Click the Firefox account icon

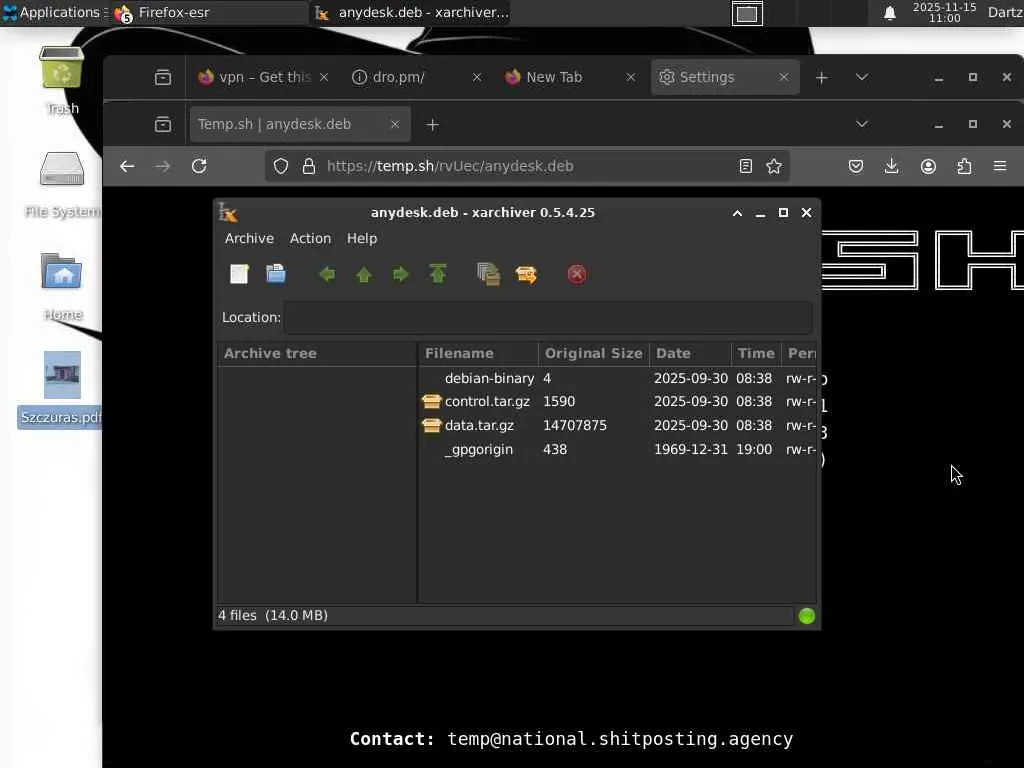[x=928, y=167]
